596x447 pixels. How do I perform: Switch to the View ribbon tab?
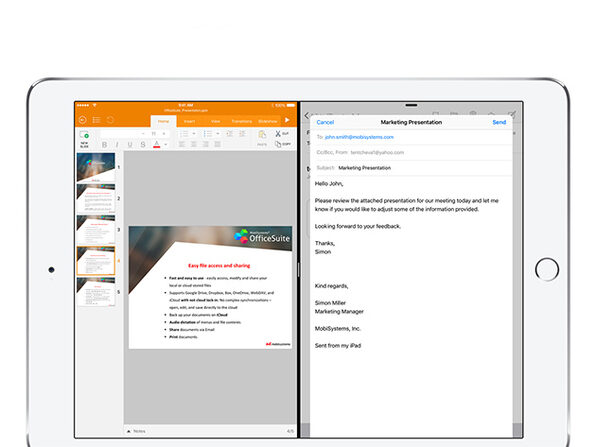point(216,121)
